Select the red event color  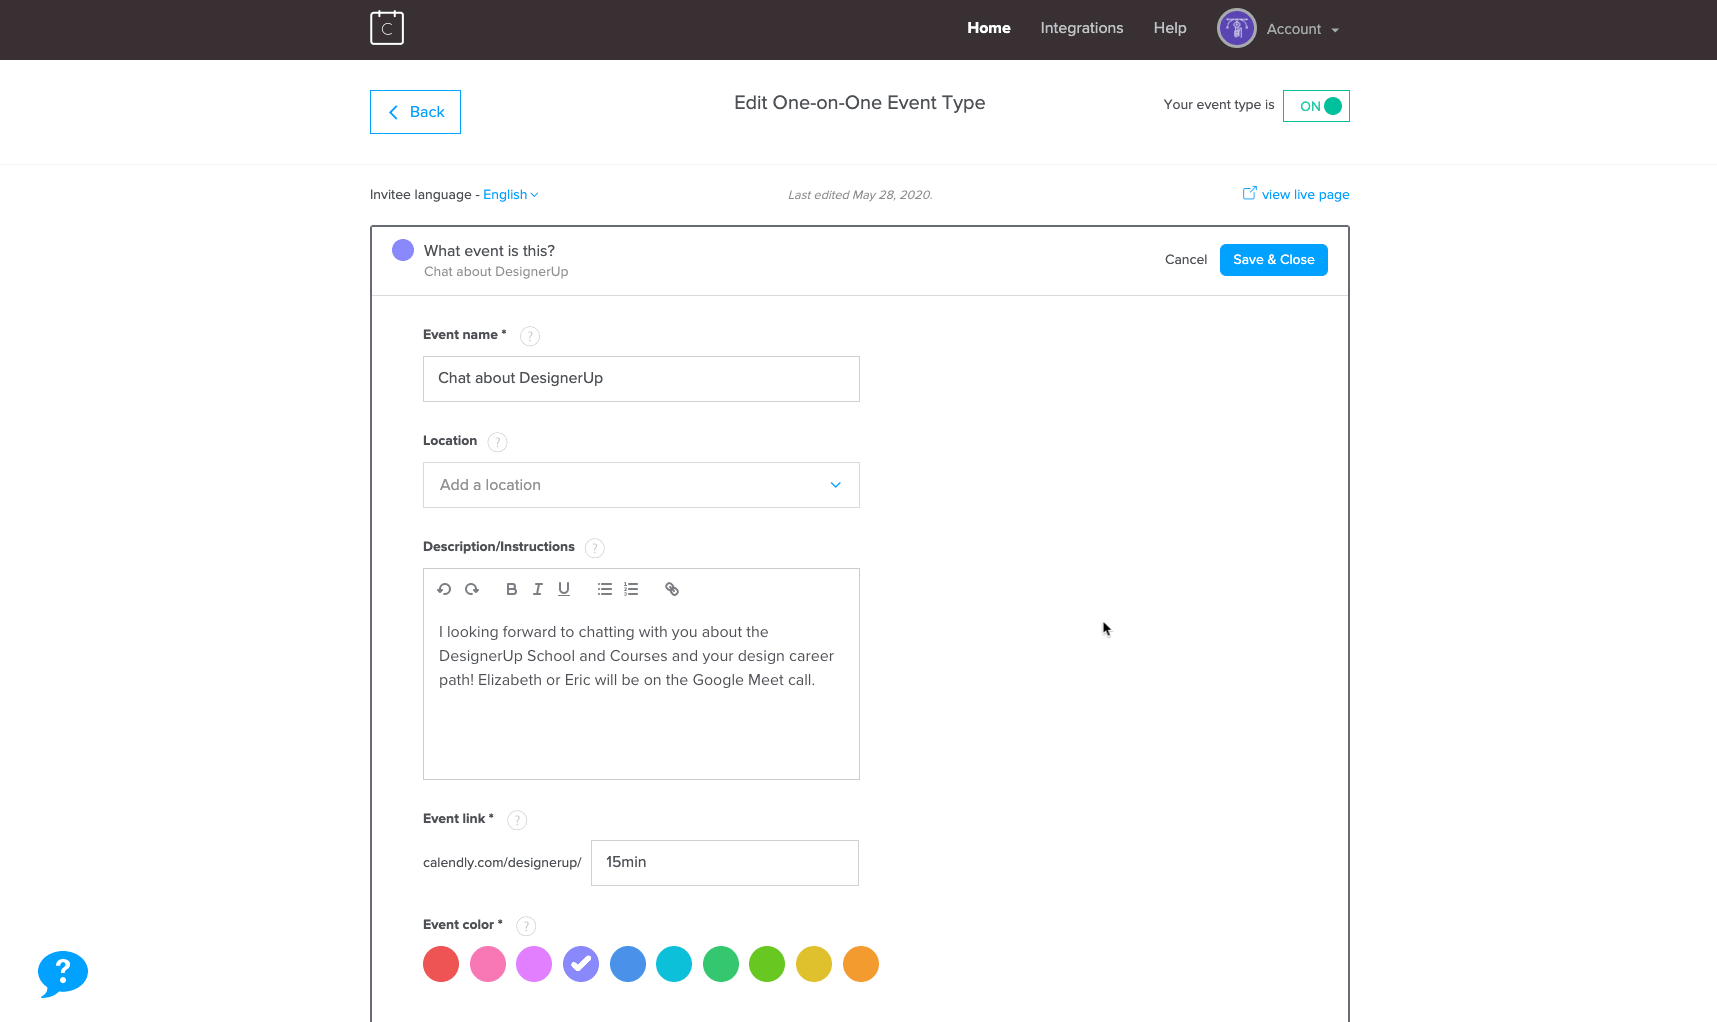[441, 964]
